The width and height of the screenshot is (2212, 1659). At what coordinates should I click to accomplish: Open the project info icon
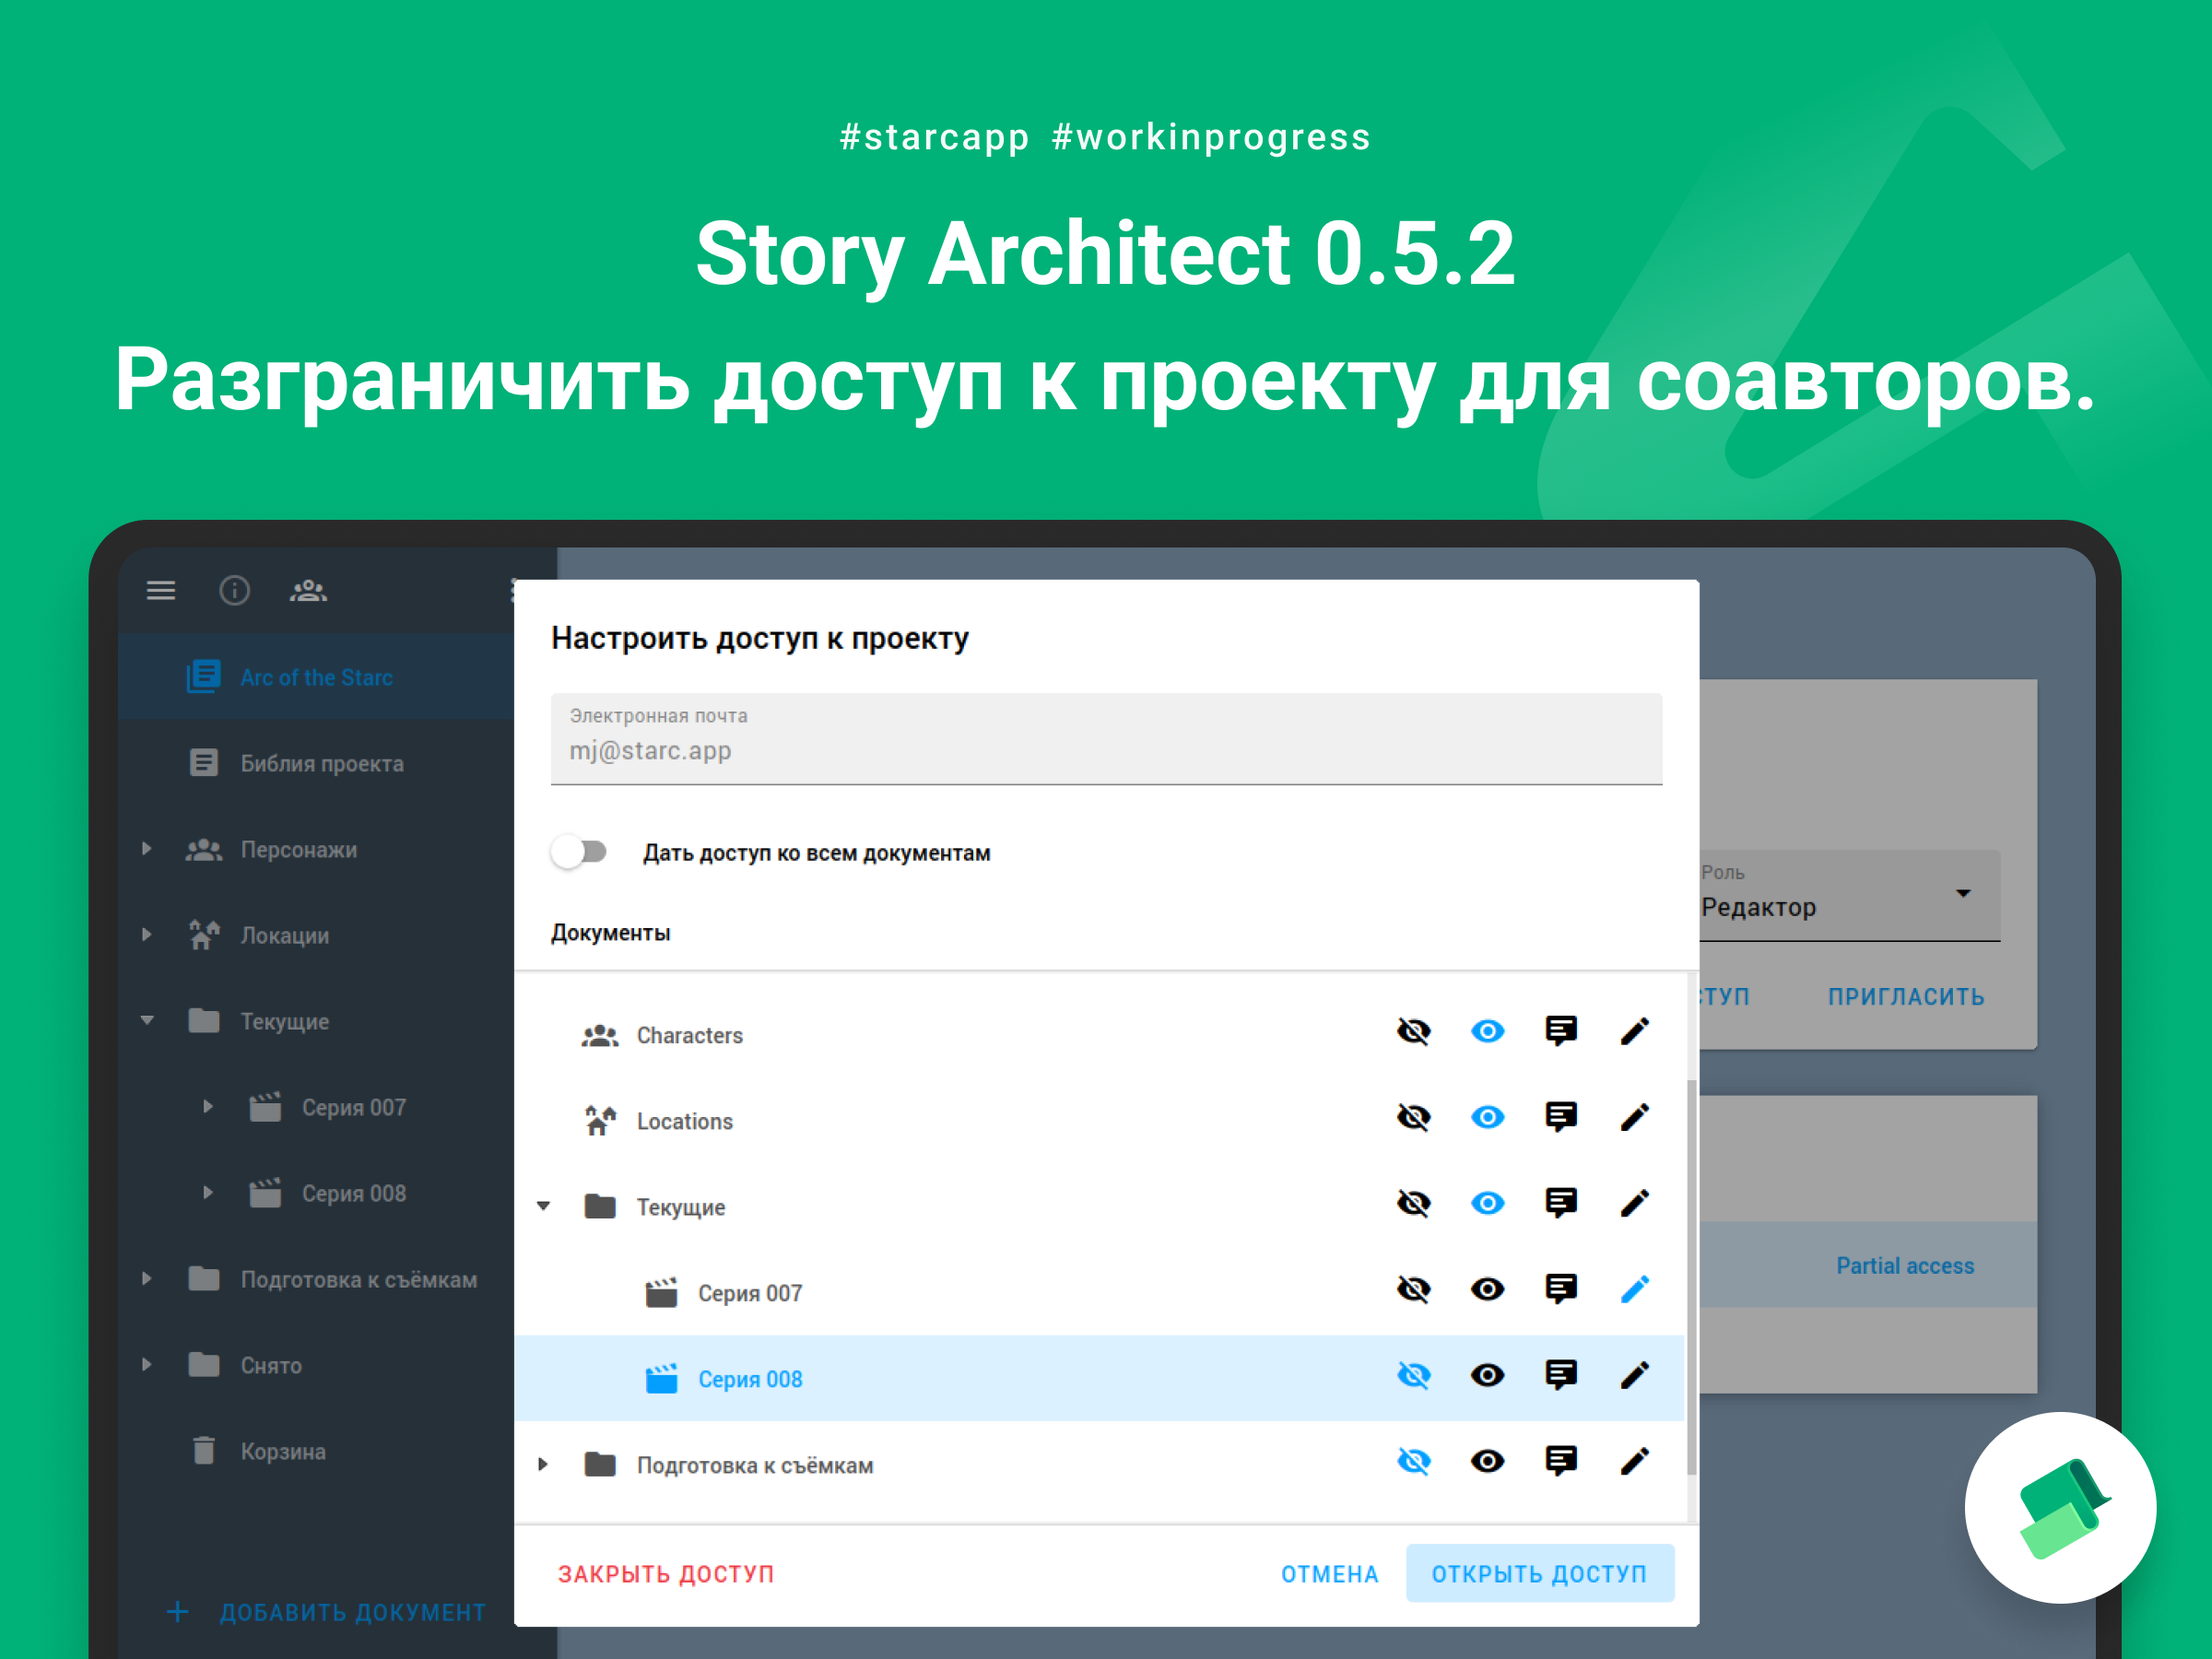coord(234,591)
